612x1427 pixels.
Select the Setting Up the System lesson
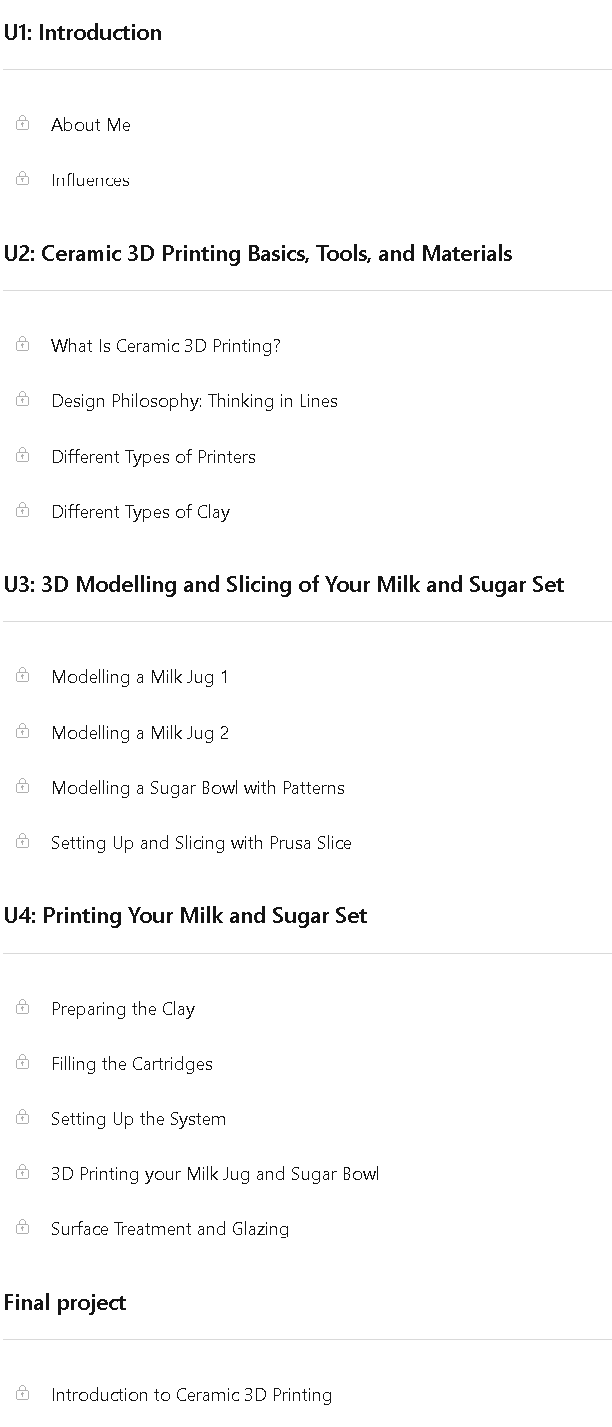click(139, 1119)
